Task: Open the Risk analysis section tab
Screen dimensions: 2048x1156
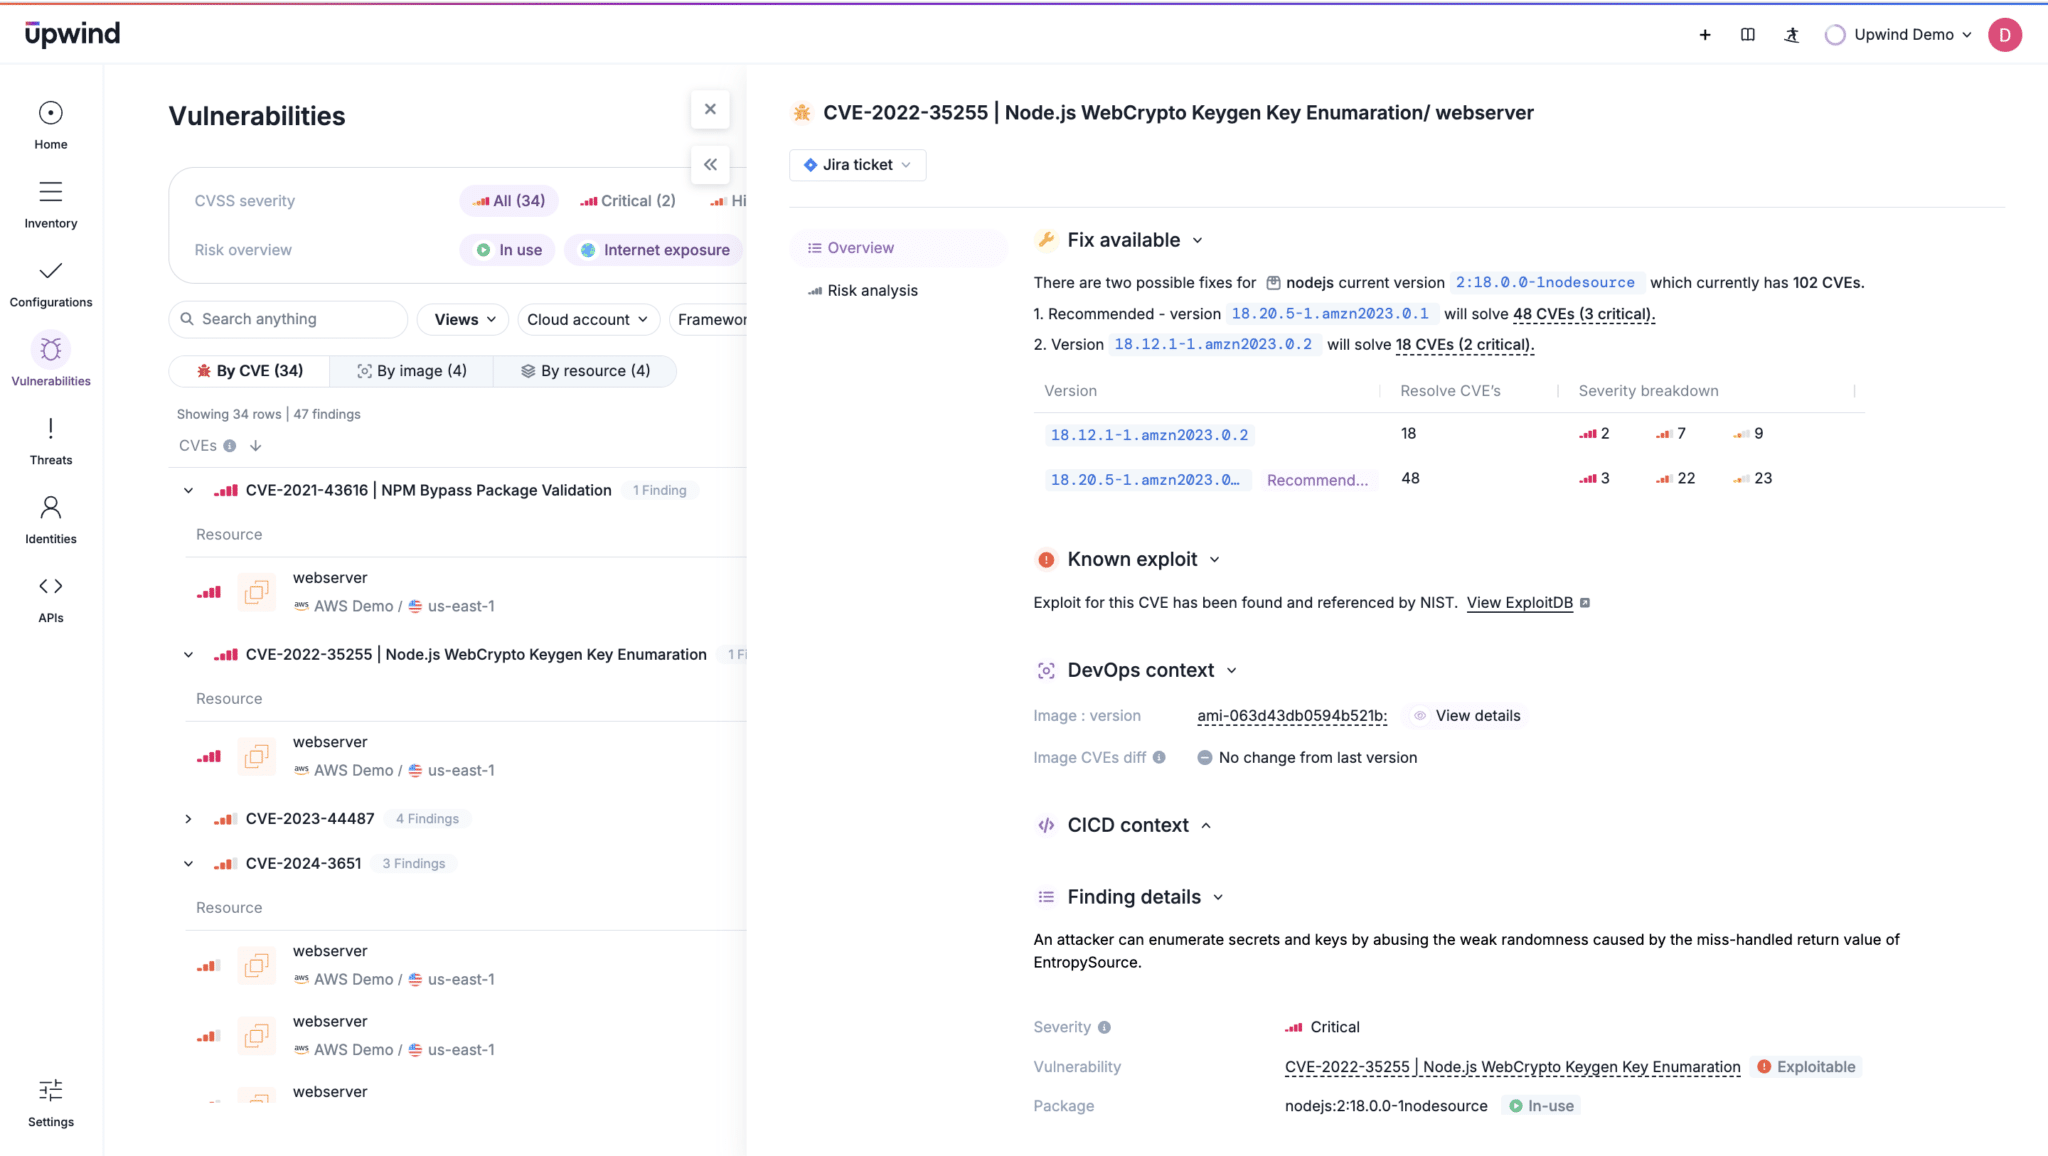Action: click(x=872, y=291)
